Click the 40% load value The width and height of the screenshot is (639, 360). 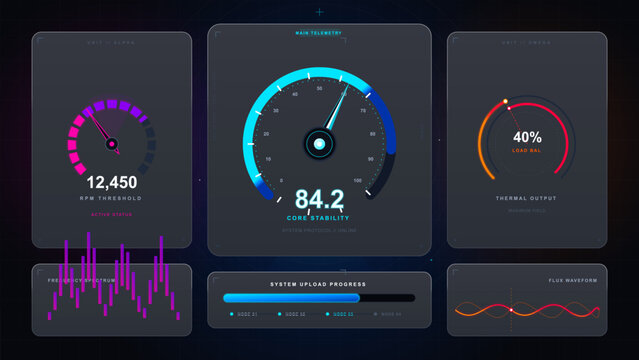click(x=527, y=137)
